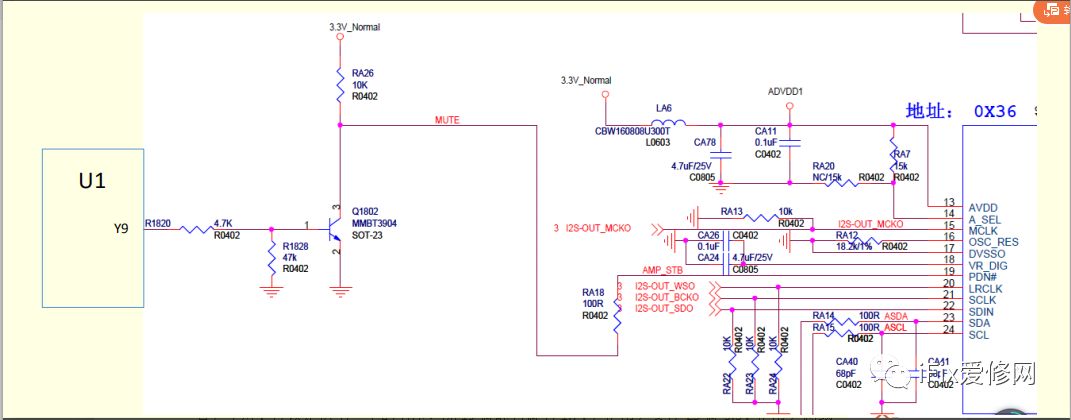
Task: Click the SOT-23 package label
Action: click(x=365, y=235)
